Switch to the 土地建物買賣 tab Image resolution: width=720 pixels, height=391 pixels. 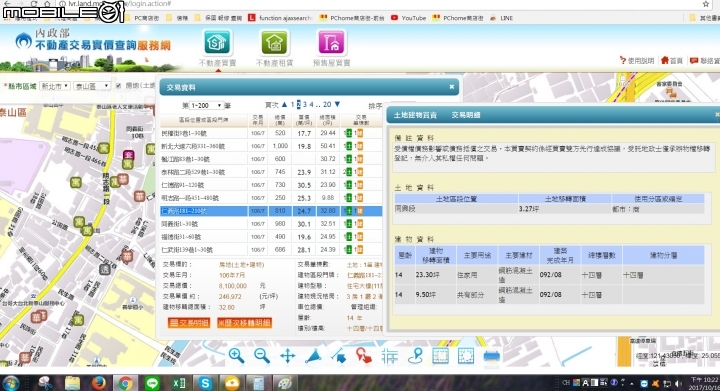(x=415, y=115)
